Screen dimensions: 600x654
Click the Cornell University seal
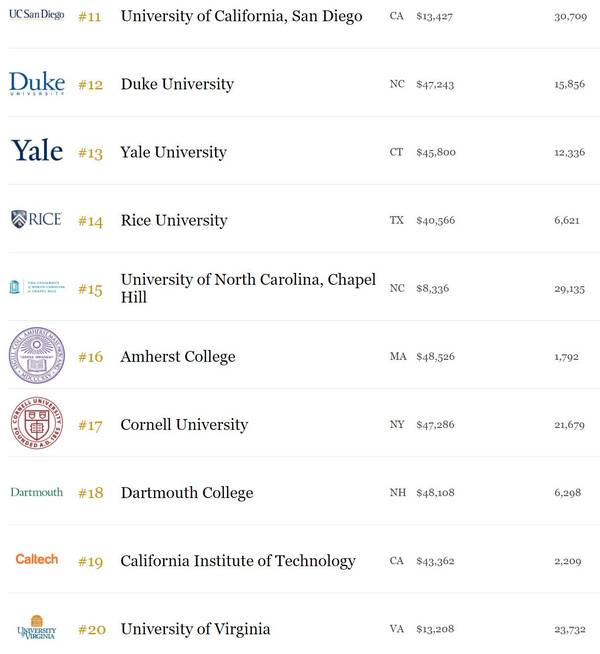point(37,423)
